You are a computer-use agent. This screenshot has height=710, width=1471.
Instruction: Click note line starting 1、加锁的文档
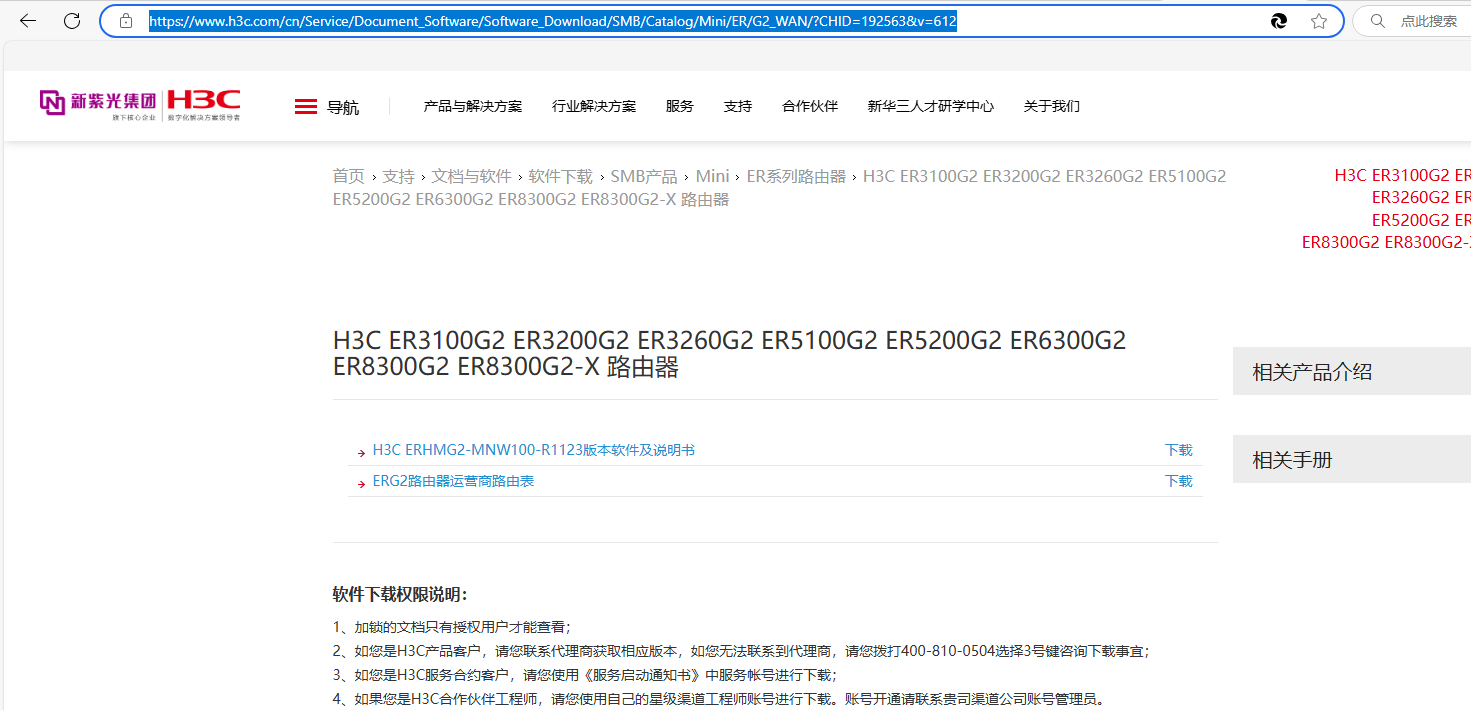[x=452, y=627]
